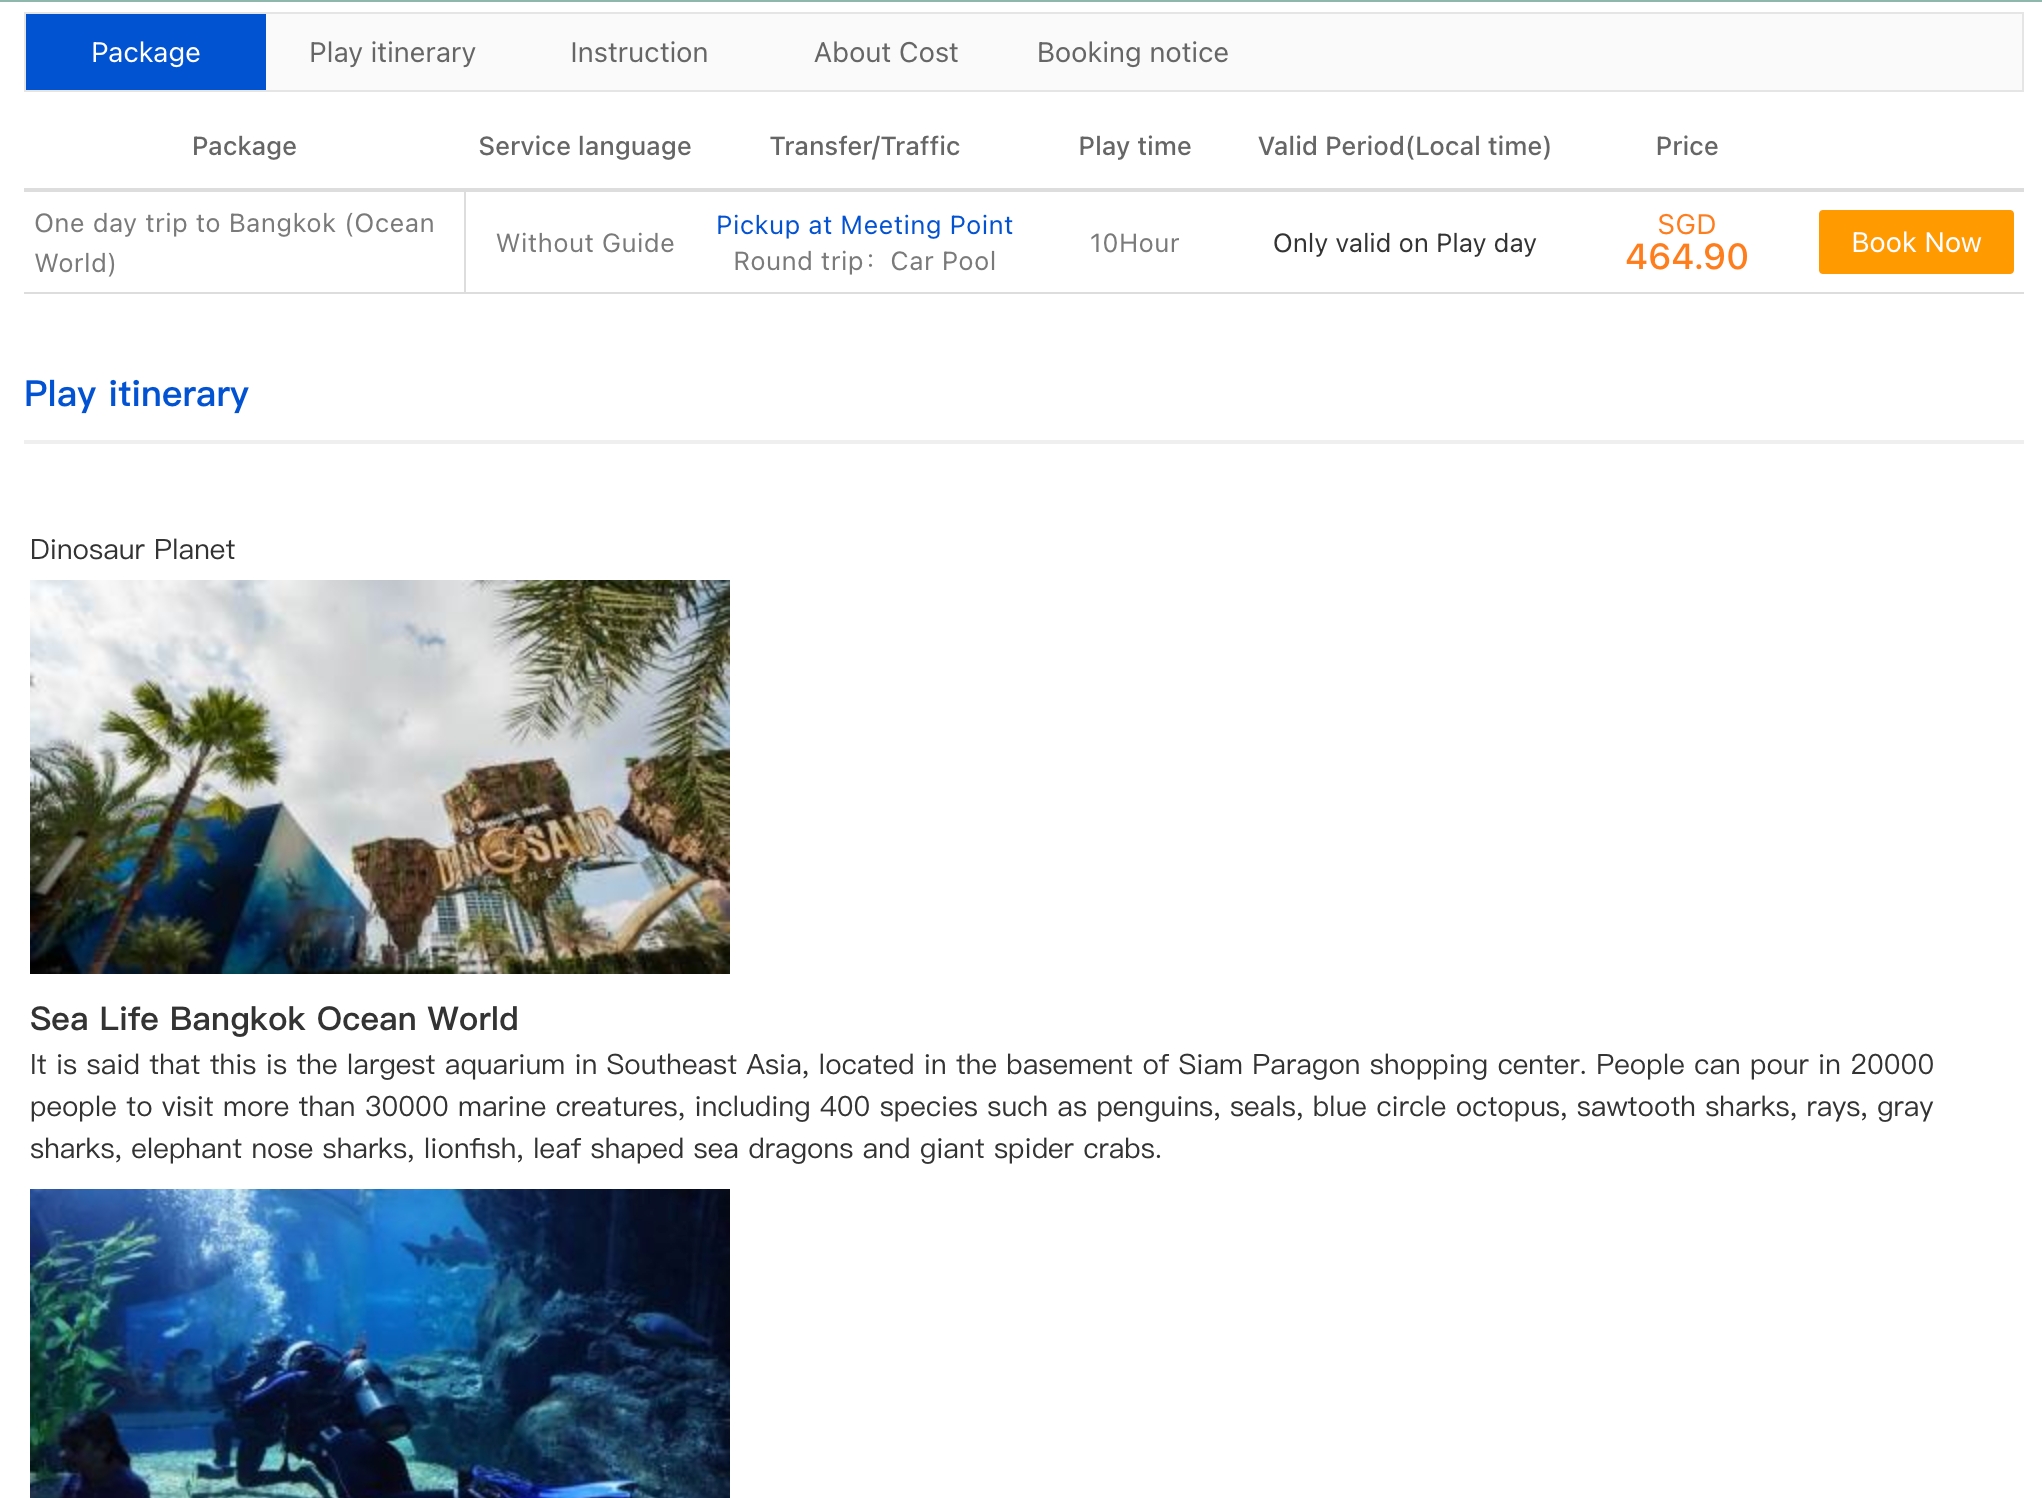This screenshot has height=1498, width=2042.
Task: Open the Instruction tab
Action: (x=638, y=52)
